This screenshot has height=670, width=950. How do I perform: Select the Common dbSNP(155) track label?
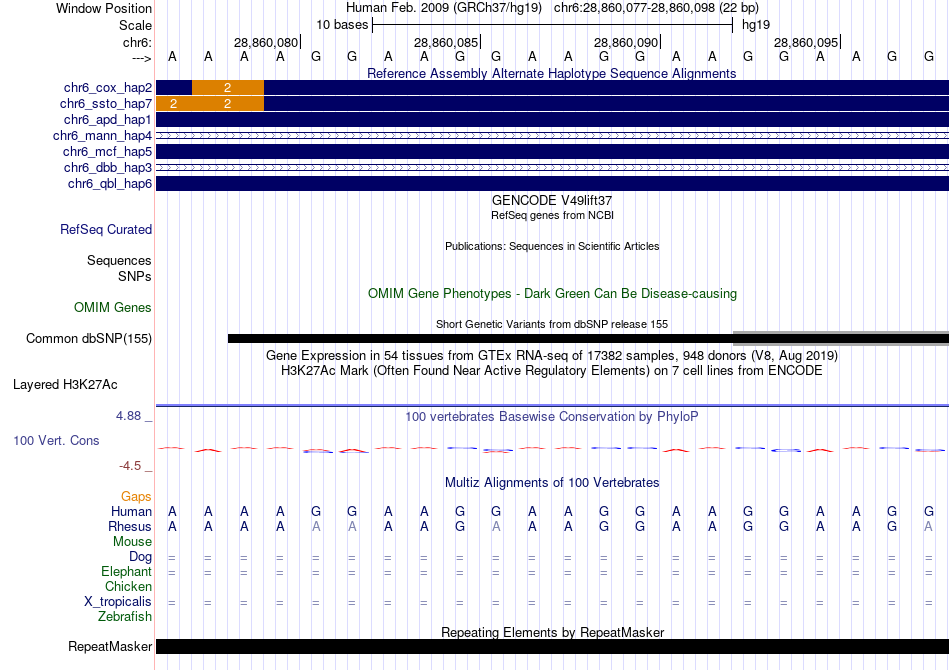(x=89, y=339)
